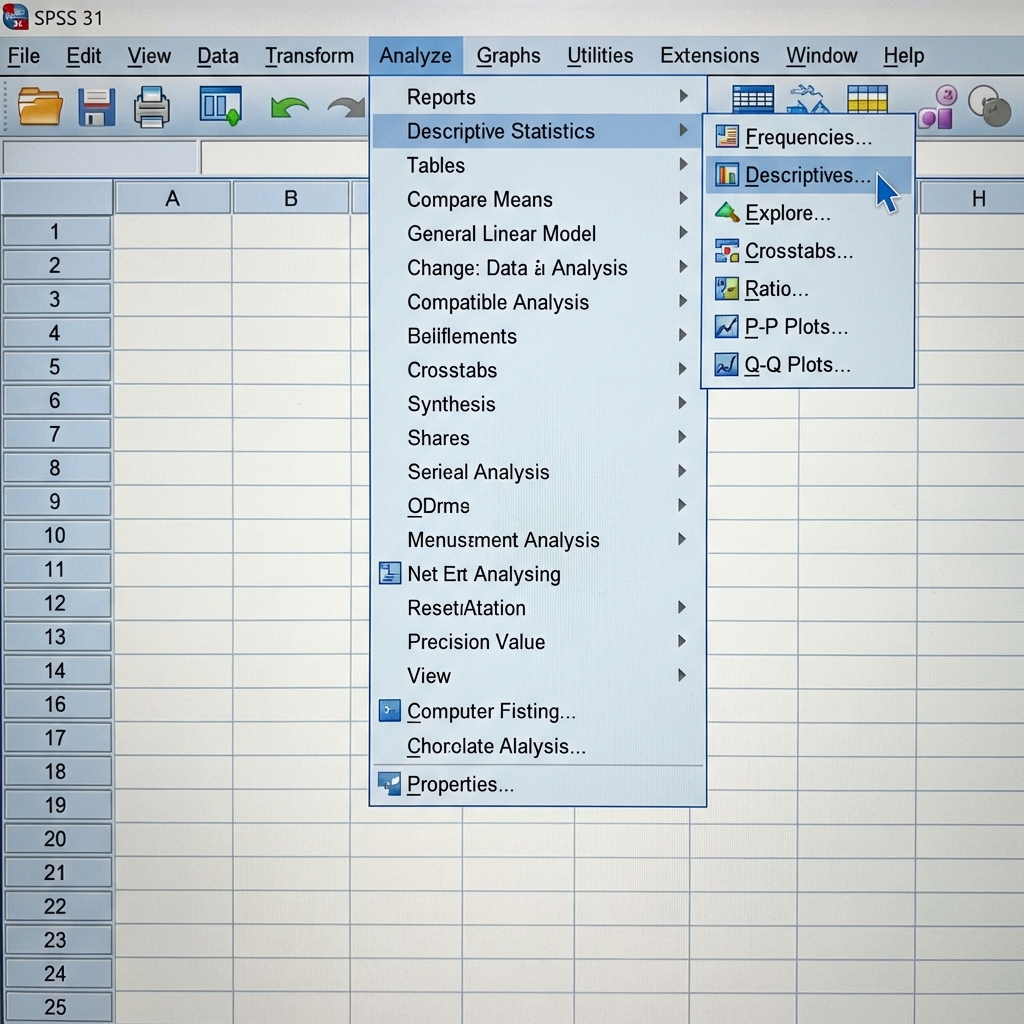
Task: Click the gray Redo arrow icon
Action: (x=346, y=106)
